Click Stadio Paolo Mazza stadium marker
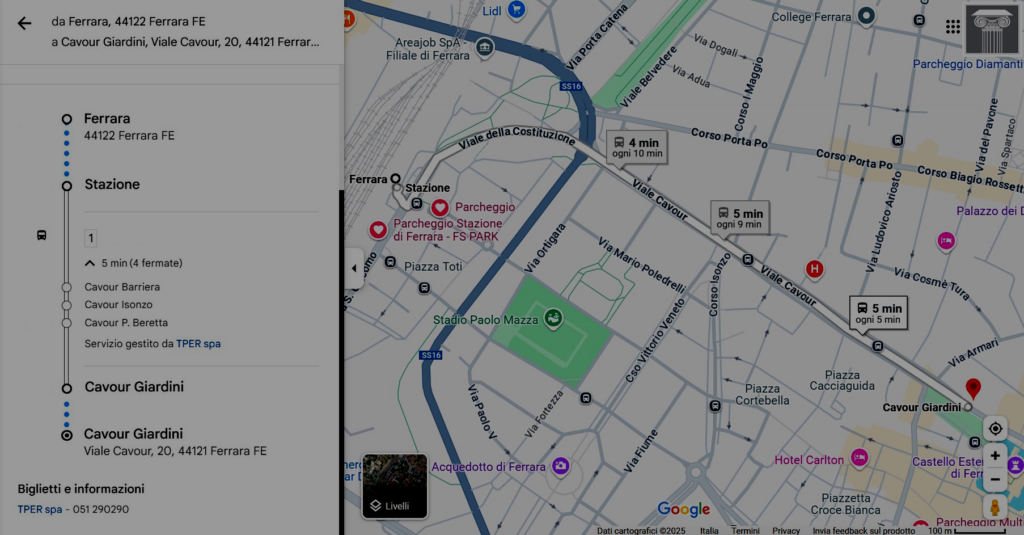1024x535 pixels. point(553,319)
